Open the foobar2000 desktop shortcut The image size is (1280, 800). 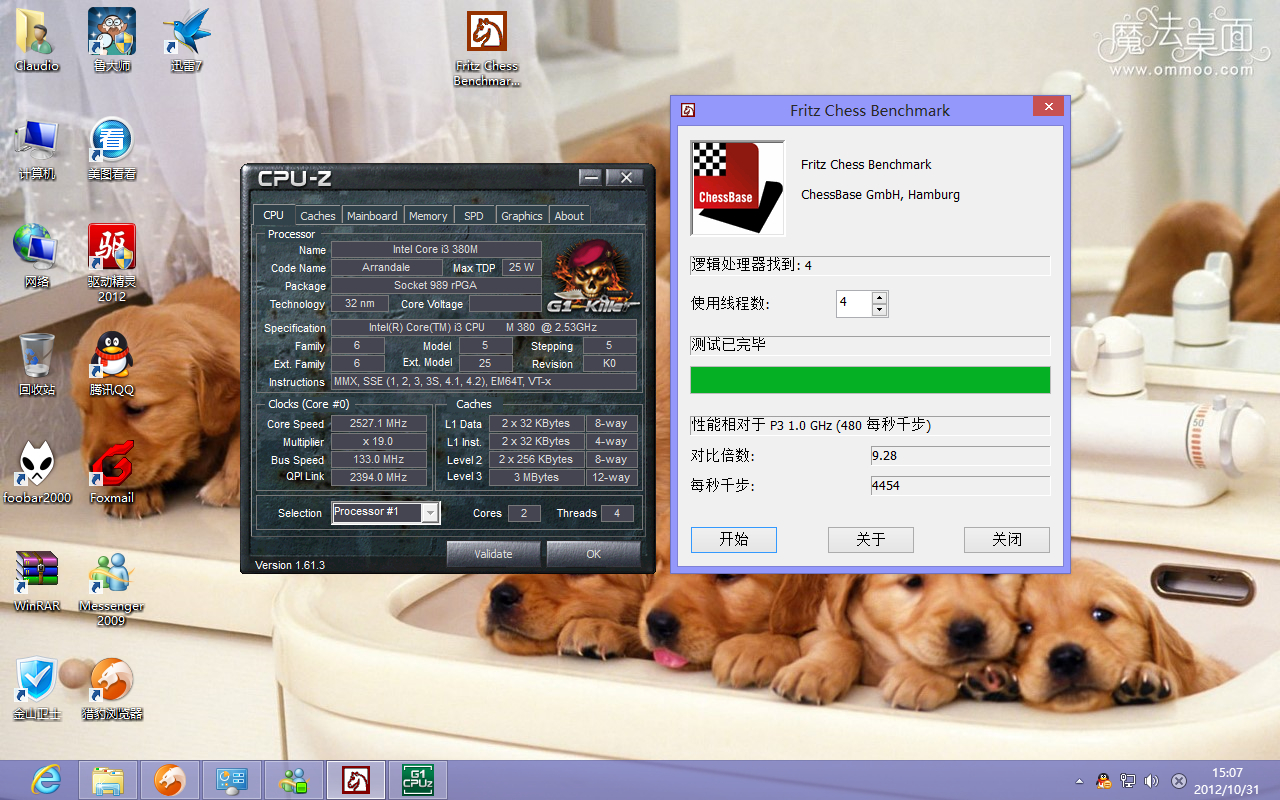tap(37, 472)
